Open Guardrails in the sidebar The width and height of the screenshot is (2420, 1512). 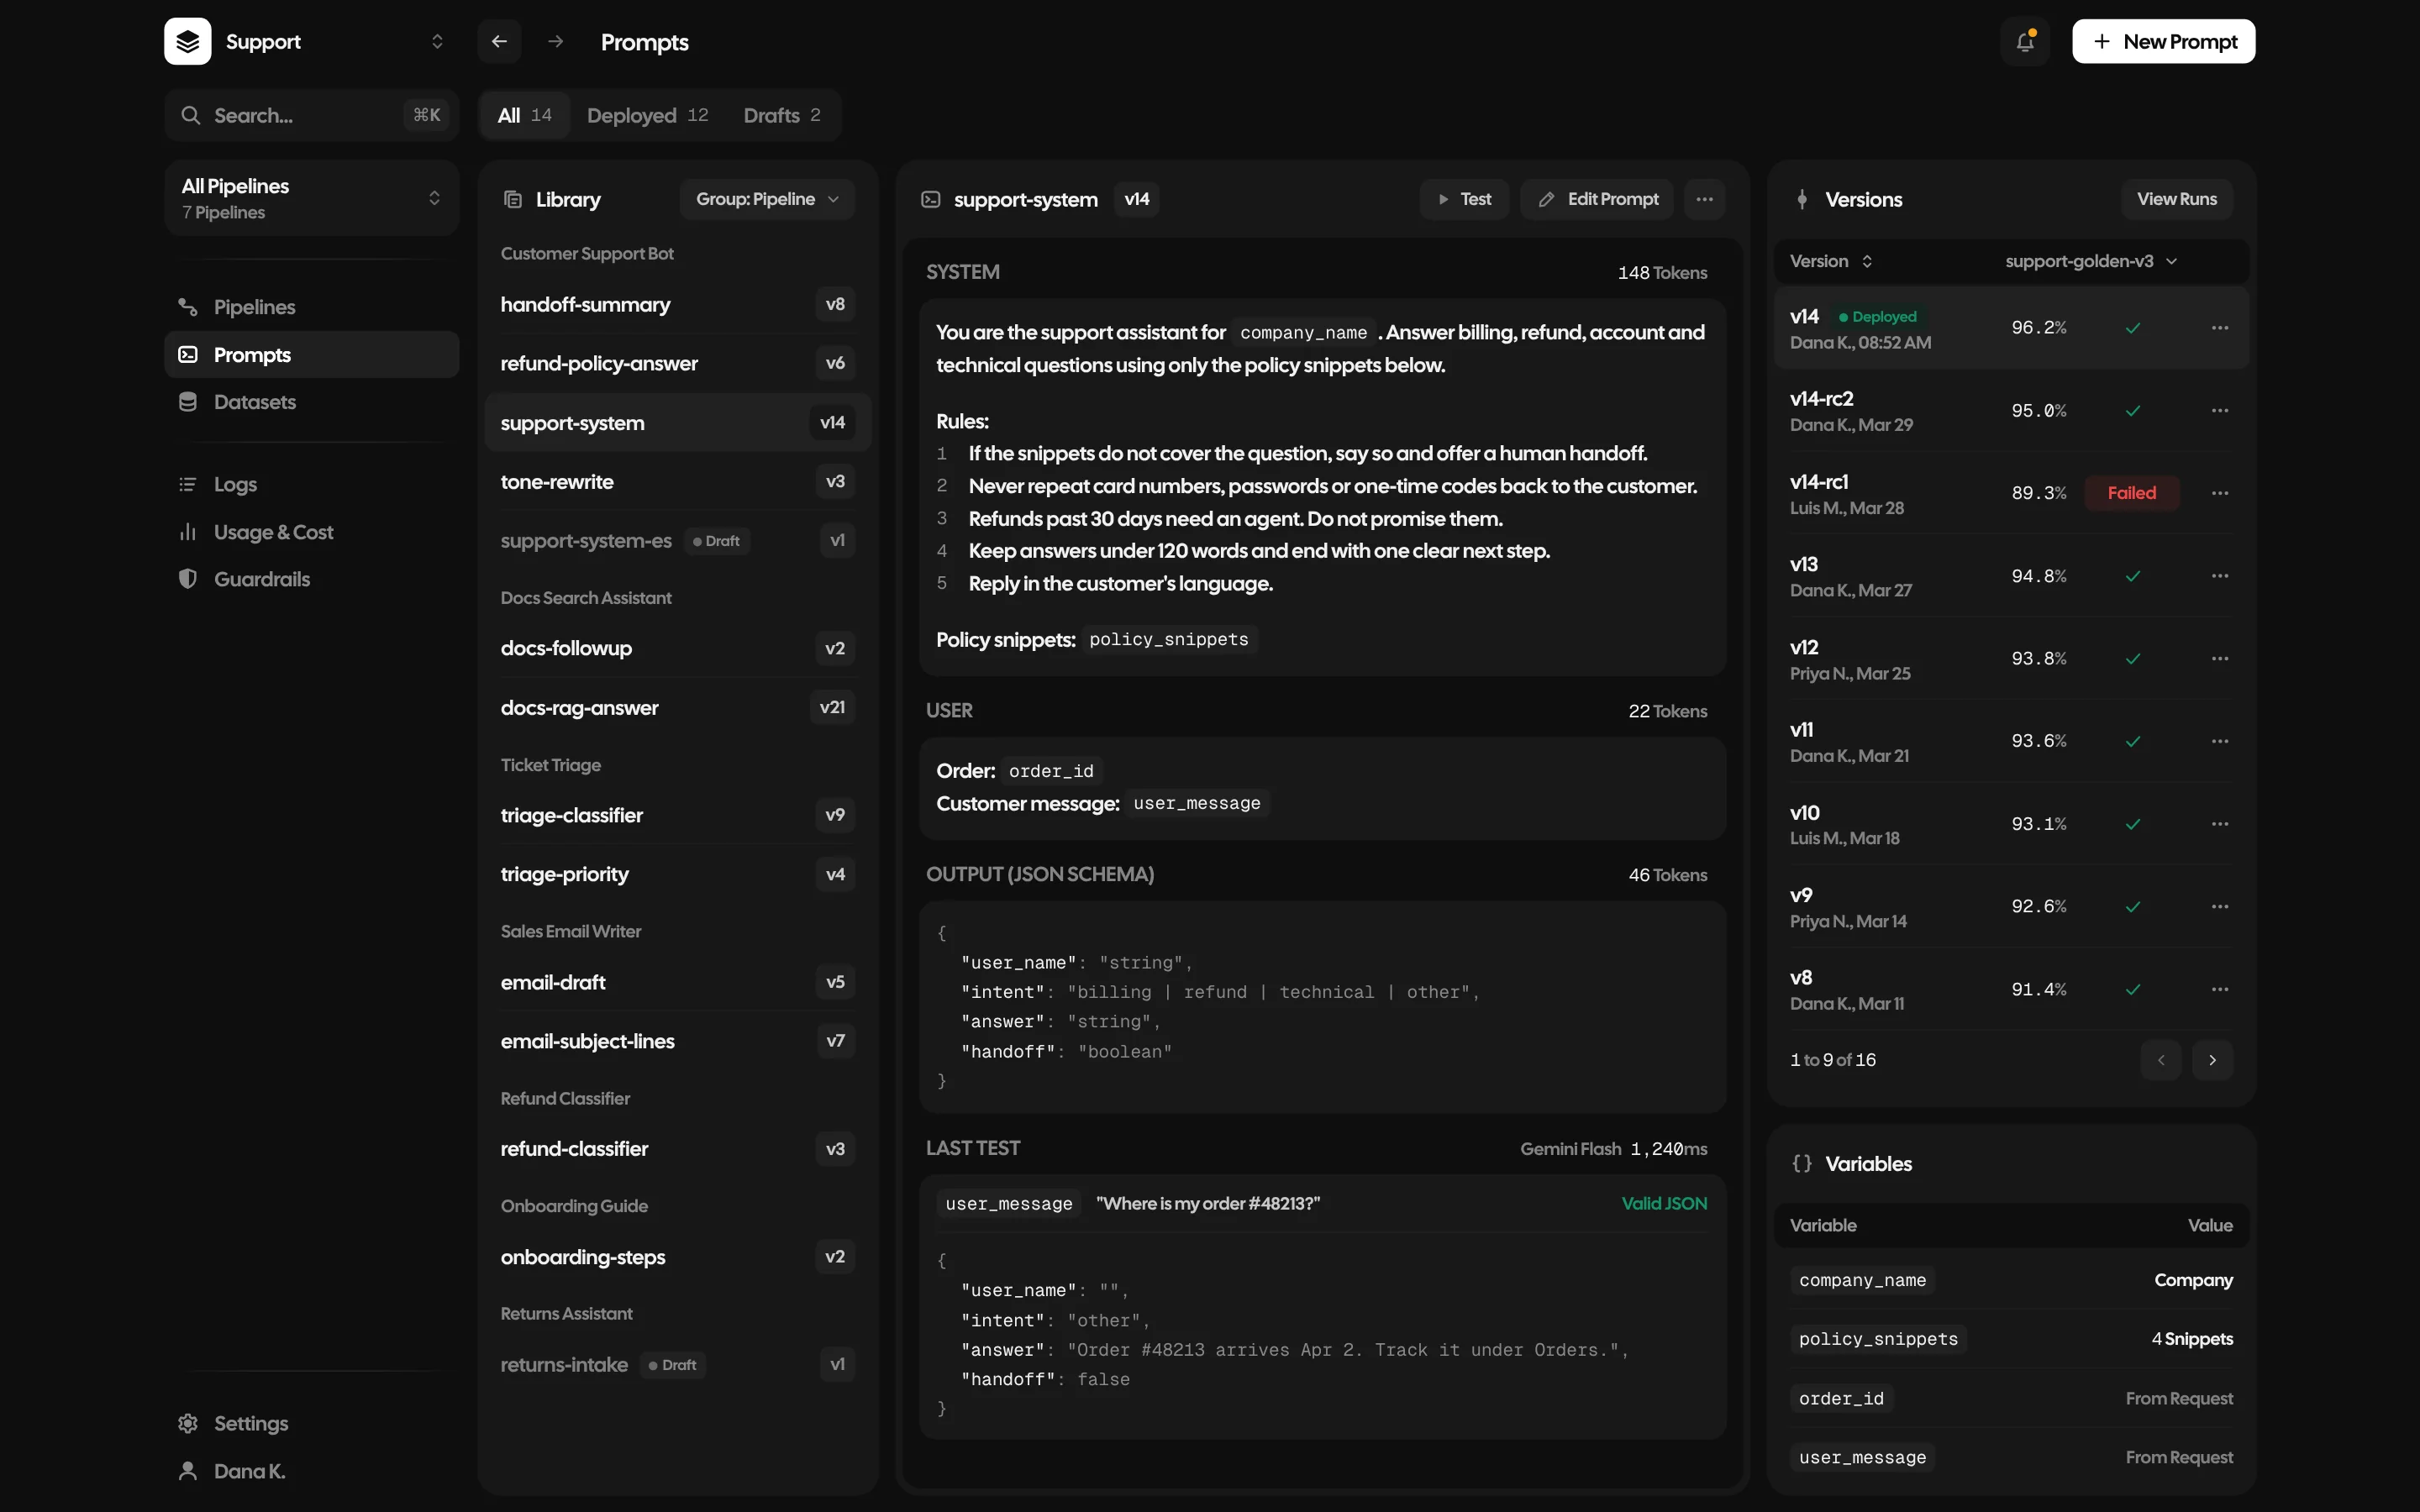click(x=311, y=579)
